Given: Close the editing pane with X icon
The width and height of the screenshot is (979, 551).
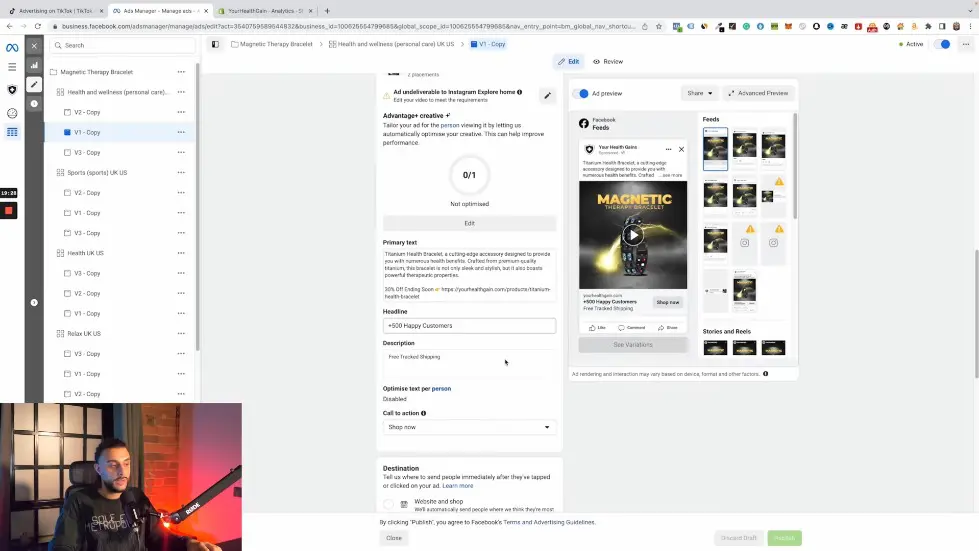Looking at the screenshot, I should click(34, 46).
